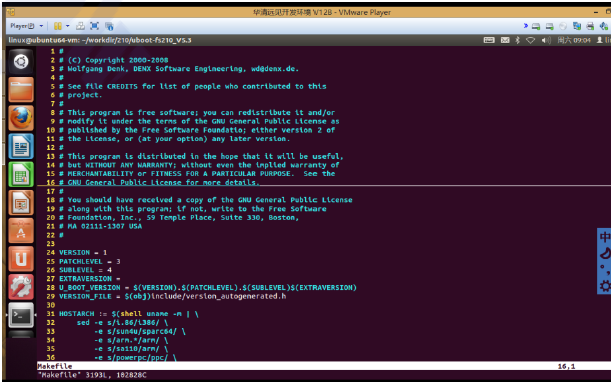The image size is (611, 382).
Task: Click the 'Foundation, Inc., 59 Temple Place' line
Action: 179,218
